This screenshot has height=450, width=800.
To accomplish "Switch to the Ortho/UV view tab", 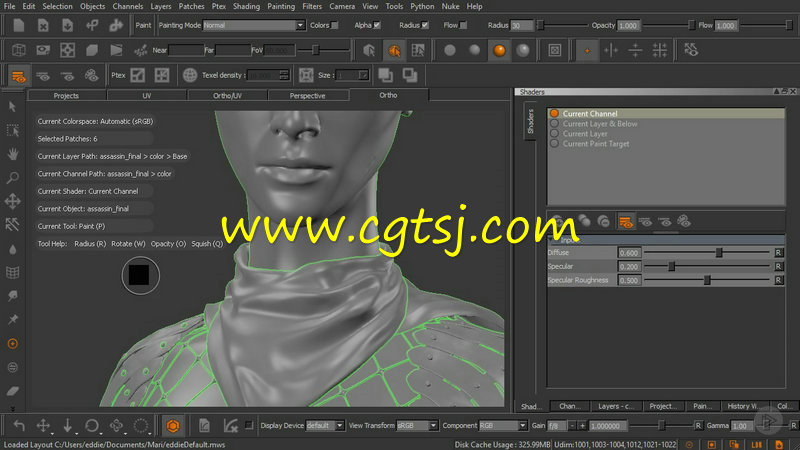I will click(x=228, y=95).
